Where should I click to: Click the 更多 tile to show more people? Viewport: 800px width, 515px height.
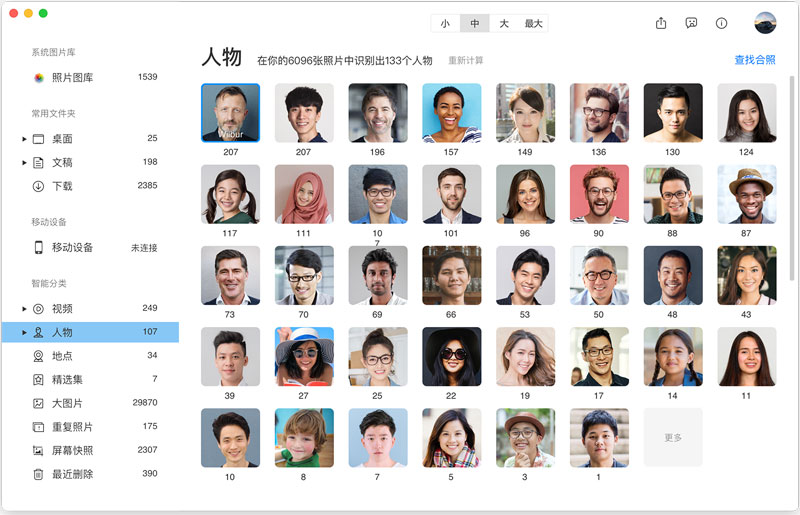[673, 437]
